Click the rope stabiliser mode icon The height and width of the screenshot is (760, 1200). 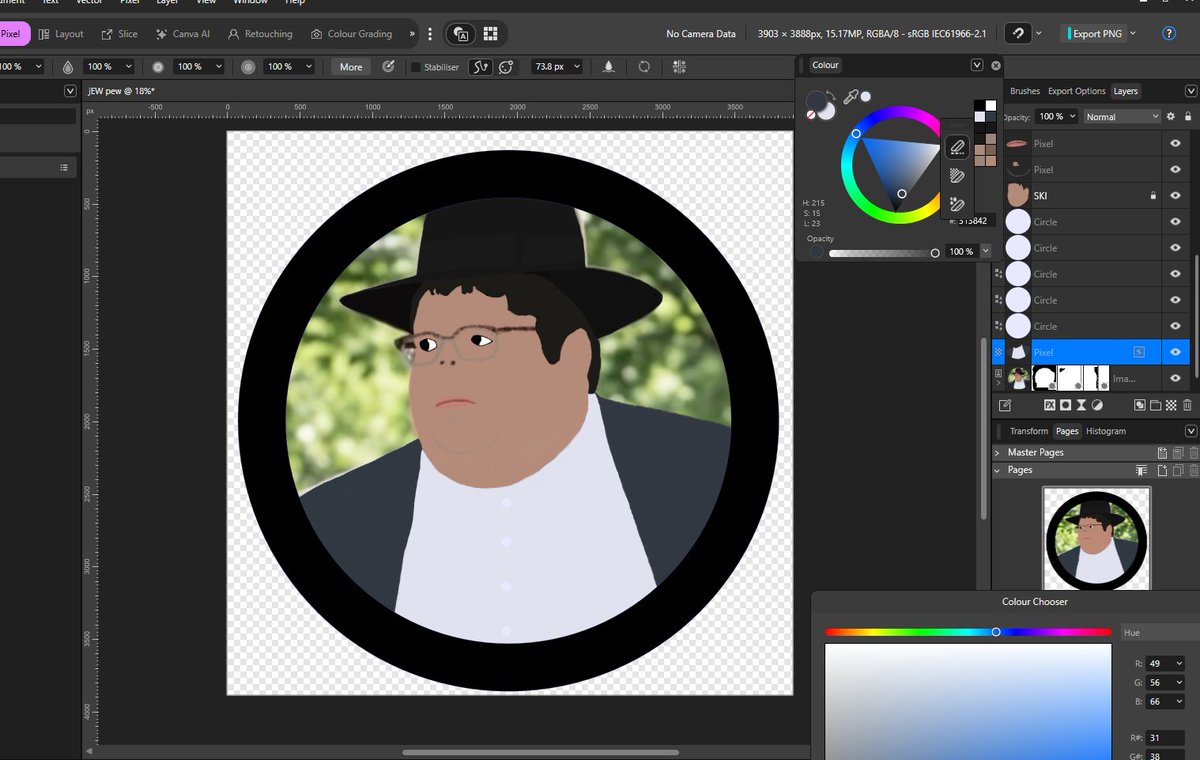tap(483, 67)
